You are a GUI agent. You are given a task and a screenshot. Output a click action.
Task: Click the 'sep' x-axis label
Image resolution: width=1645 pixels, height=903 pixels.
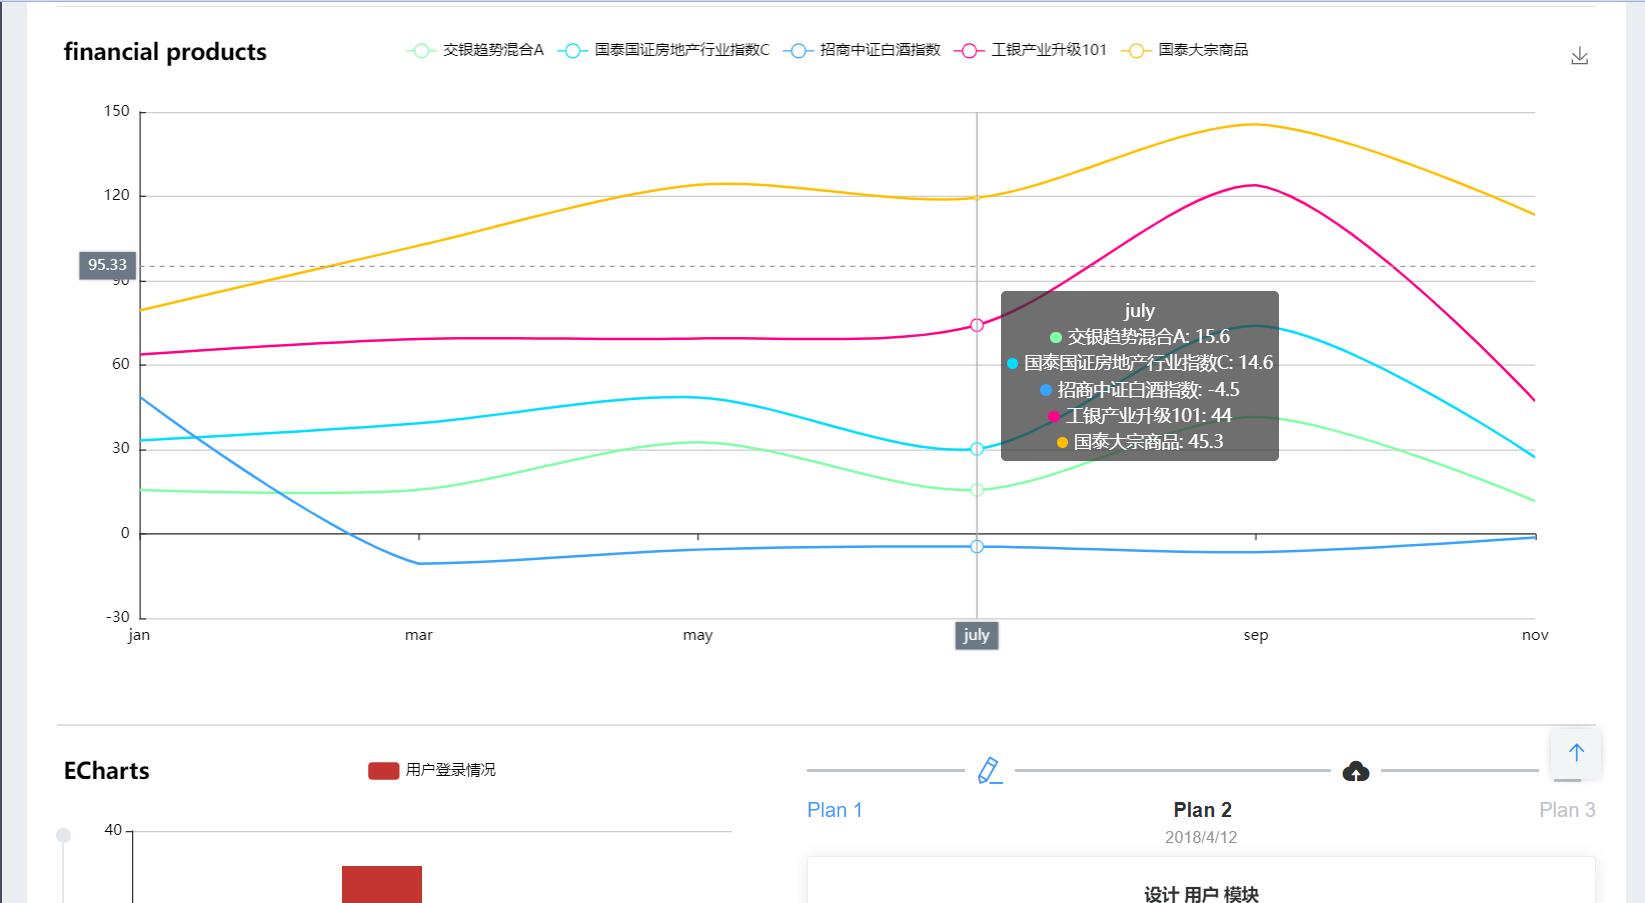1256,635
